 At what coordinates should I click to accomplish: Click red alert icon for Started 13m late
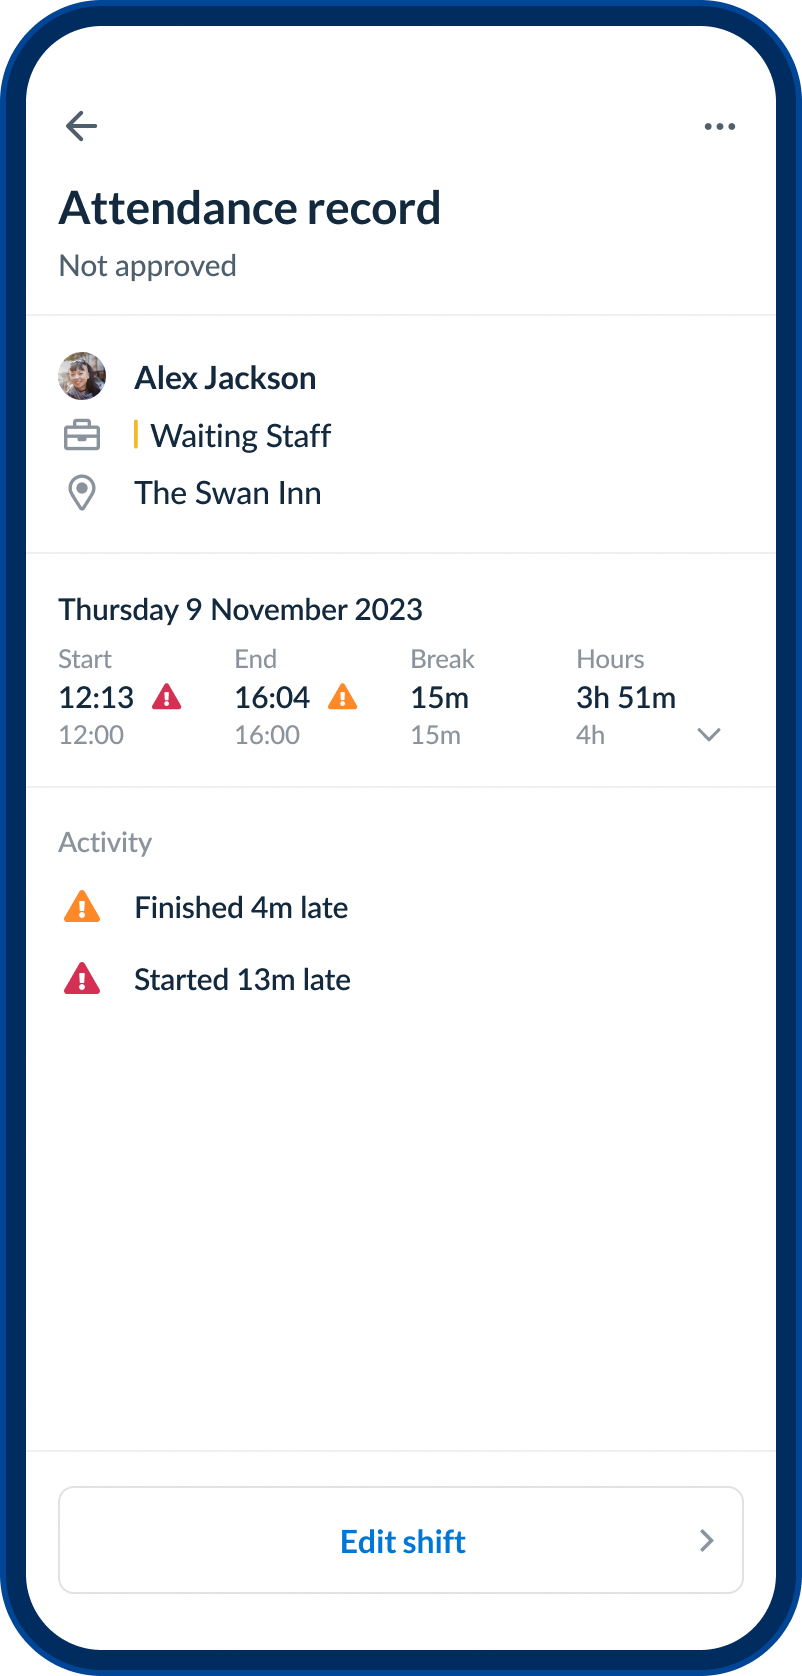coord(82,979)
